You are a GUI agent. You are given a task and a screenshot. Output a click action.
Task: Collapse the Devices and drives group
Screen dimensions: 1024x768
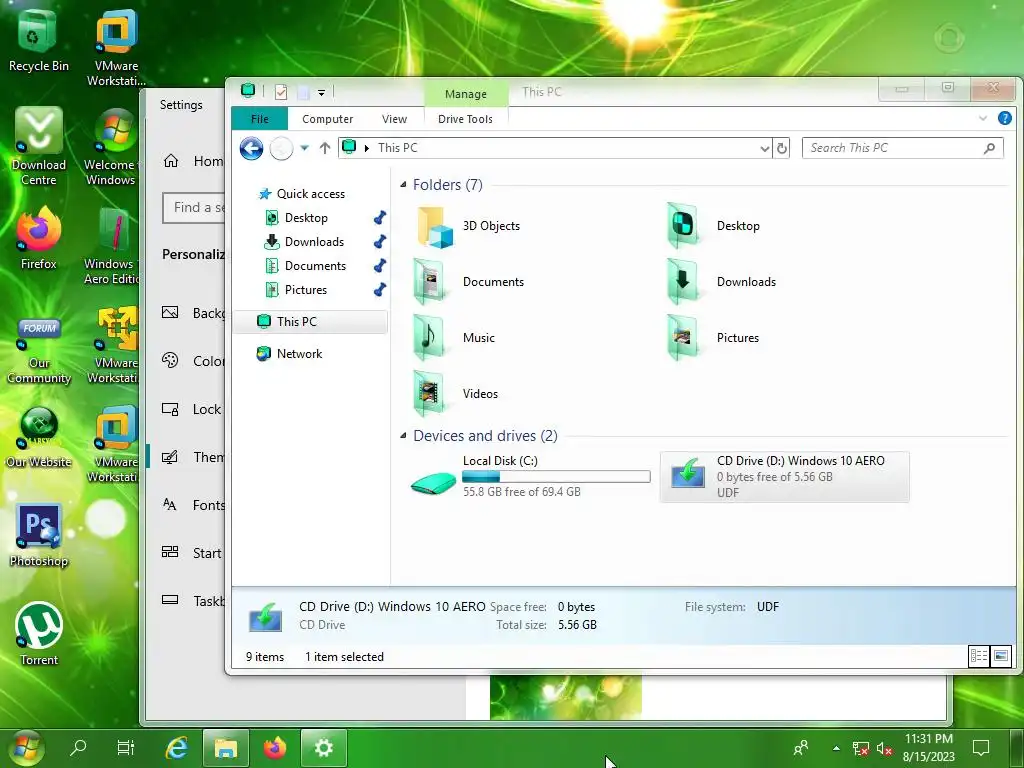tap(403, 436)
